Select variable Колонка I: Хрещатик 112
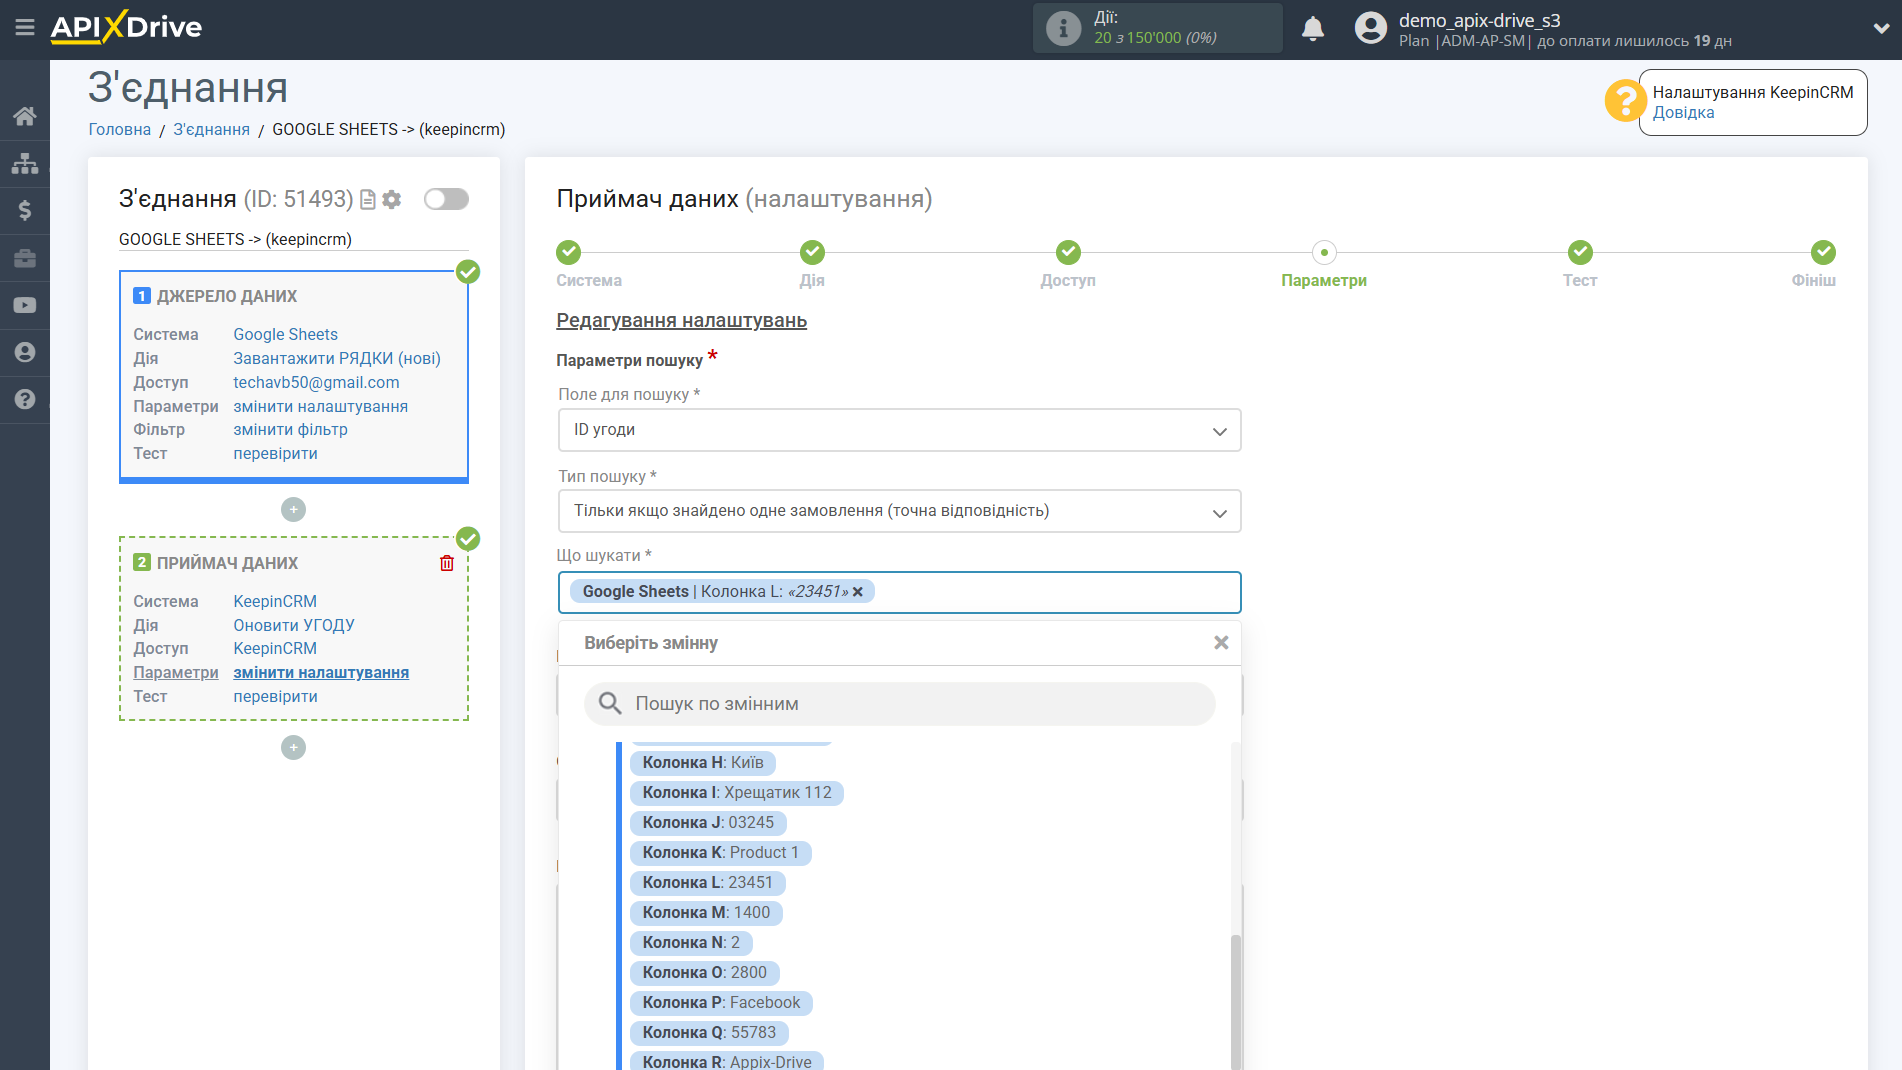This screenshot has height=1070, width=1902. [736, 793]
